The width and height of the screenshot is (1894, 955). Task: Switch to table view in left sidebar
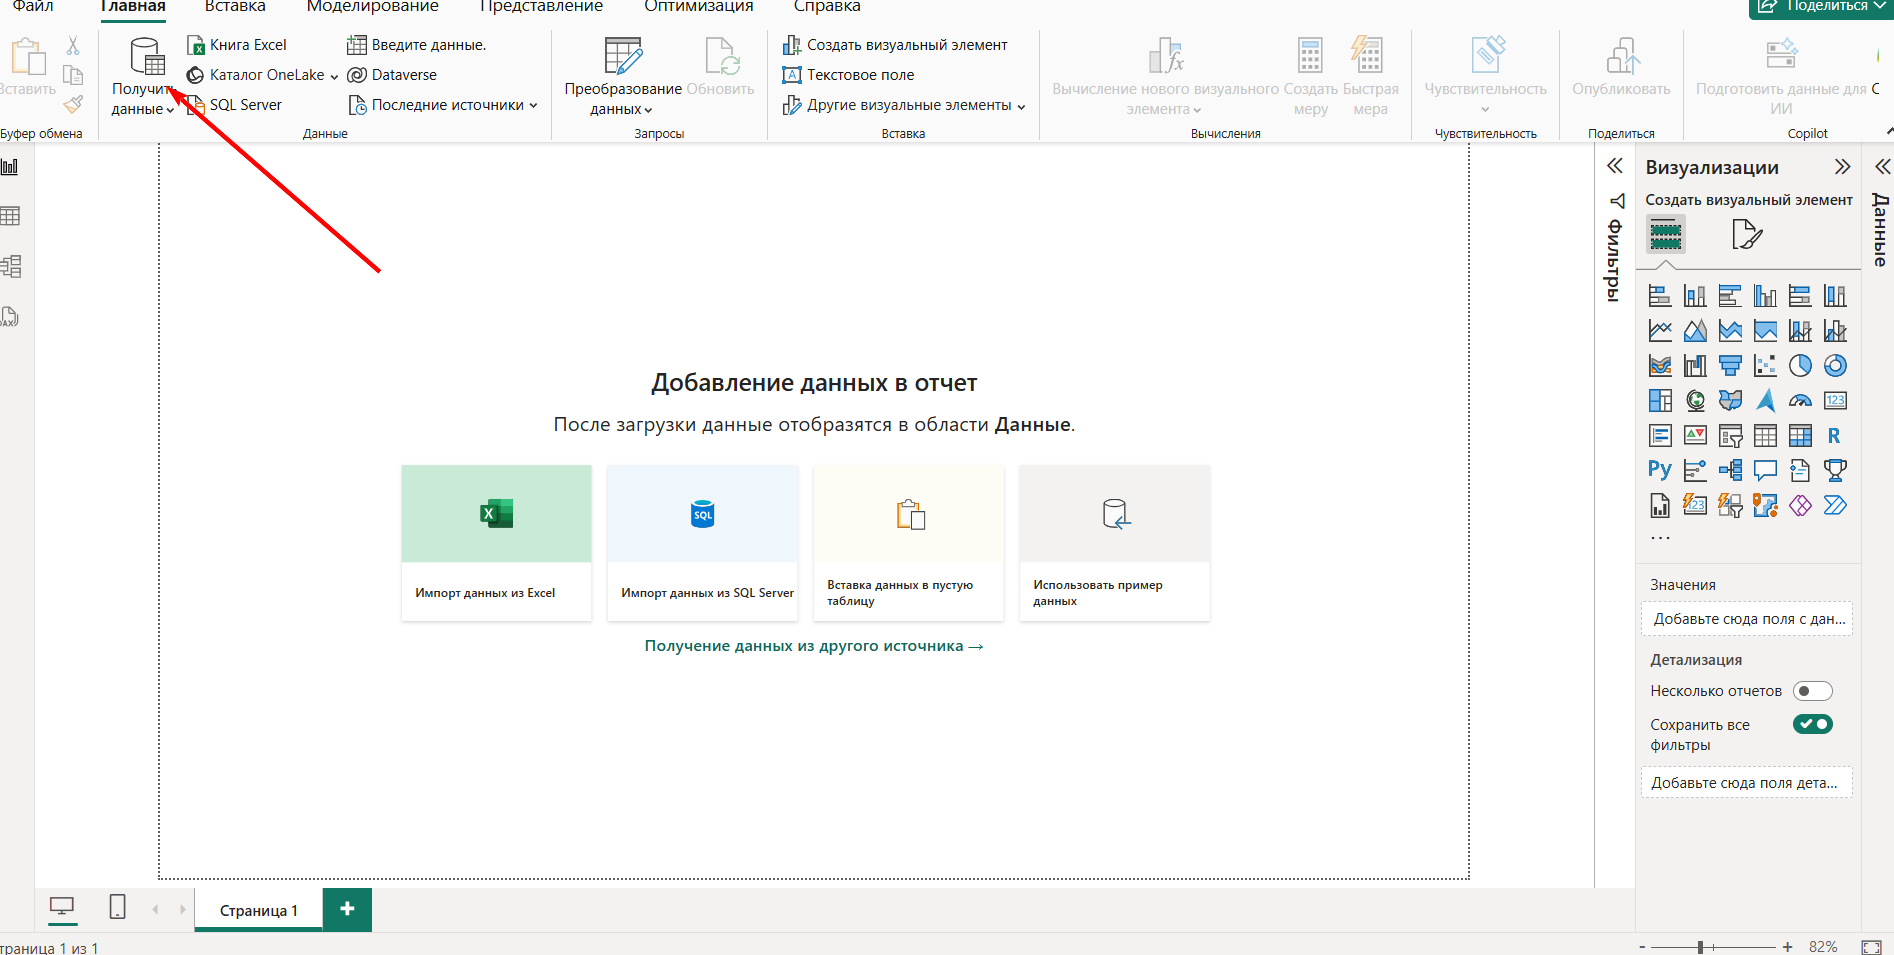point(11,216)
